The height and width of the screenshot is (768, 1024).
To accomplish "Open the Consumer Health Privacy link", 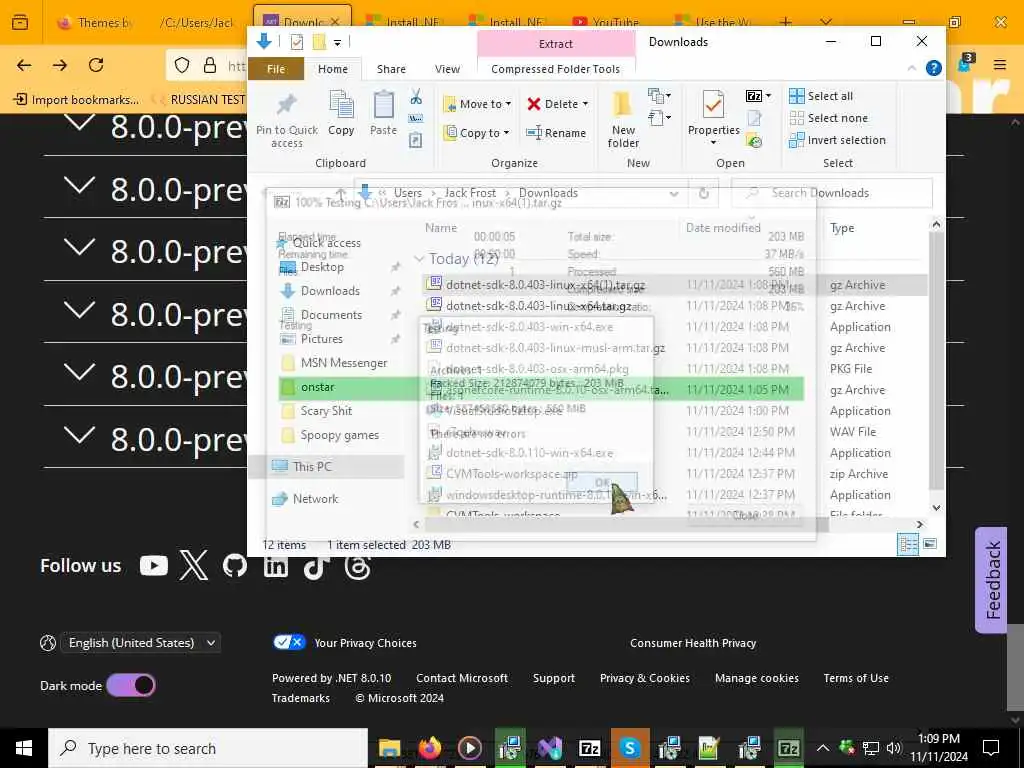I will click(693, 643).
